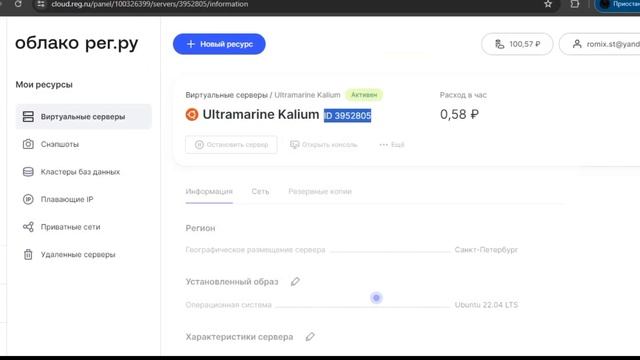Select Виртуальные серверы icon in sidebar

coord(28,117)
